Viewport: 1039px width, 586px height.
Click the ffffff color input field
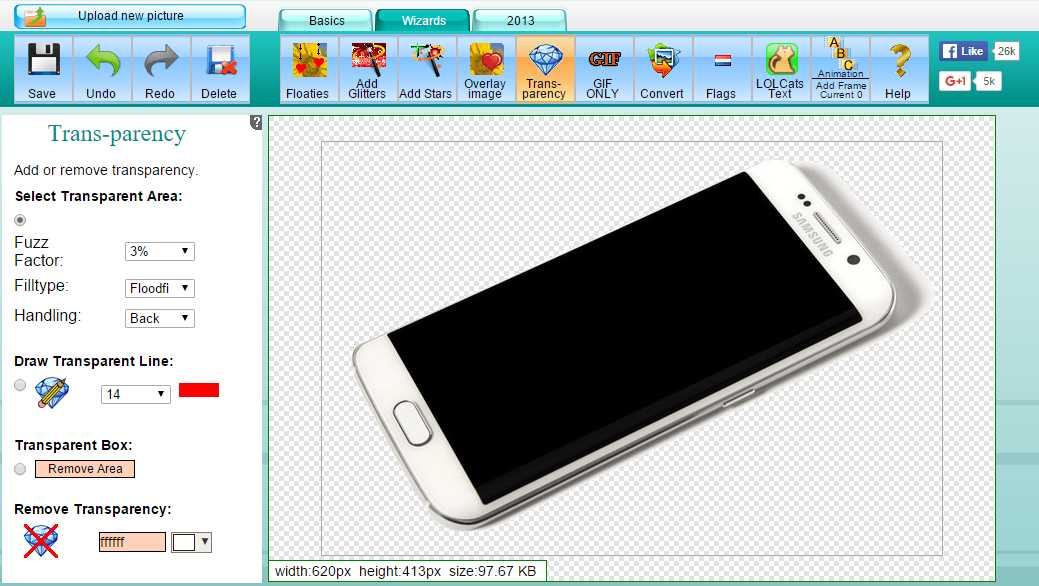coord(133,542)
